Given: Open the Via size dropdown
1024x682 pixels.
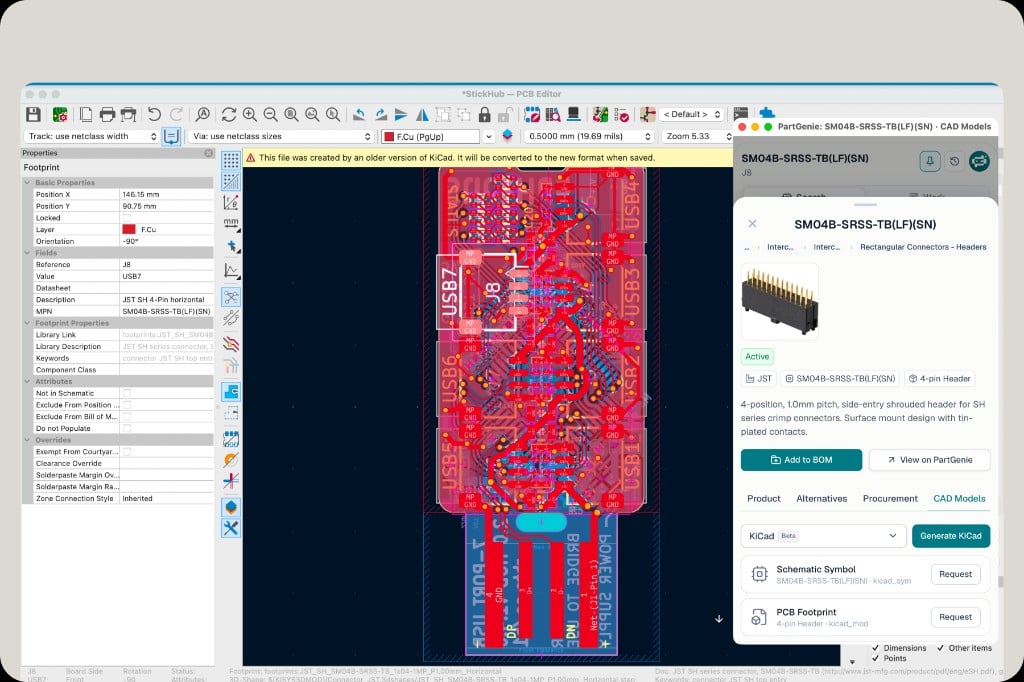Looking at the screenshot, I should 281,137.
